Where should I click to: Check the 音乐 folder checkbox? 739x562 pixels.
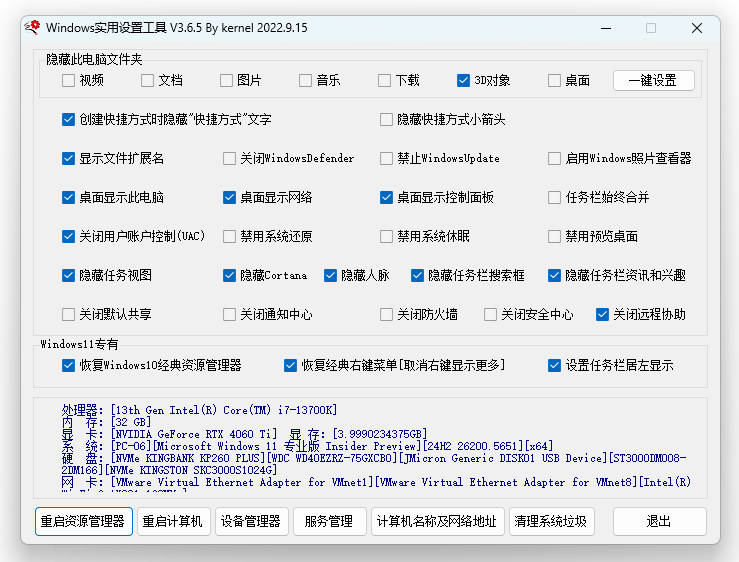tap(305, 81)
